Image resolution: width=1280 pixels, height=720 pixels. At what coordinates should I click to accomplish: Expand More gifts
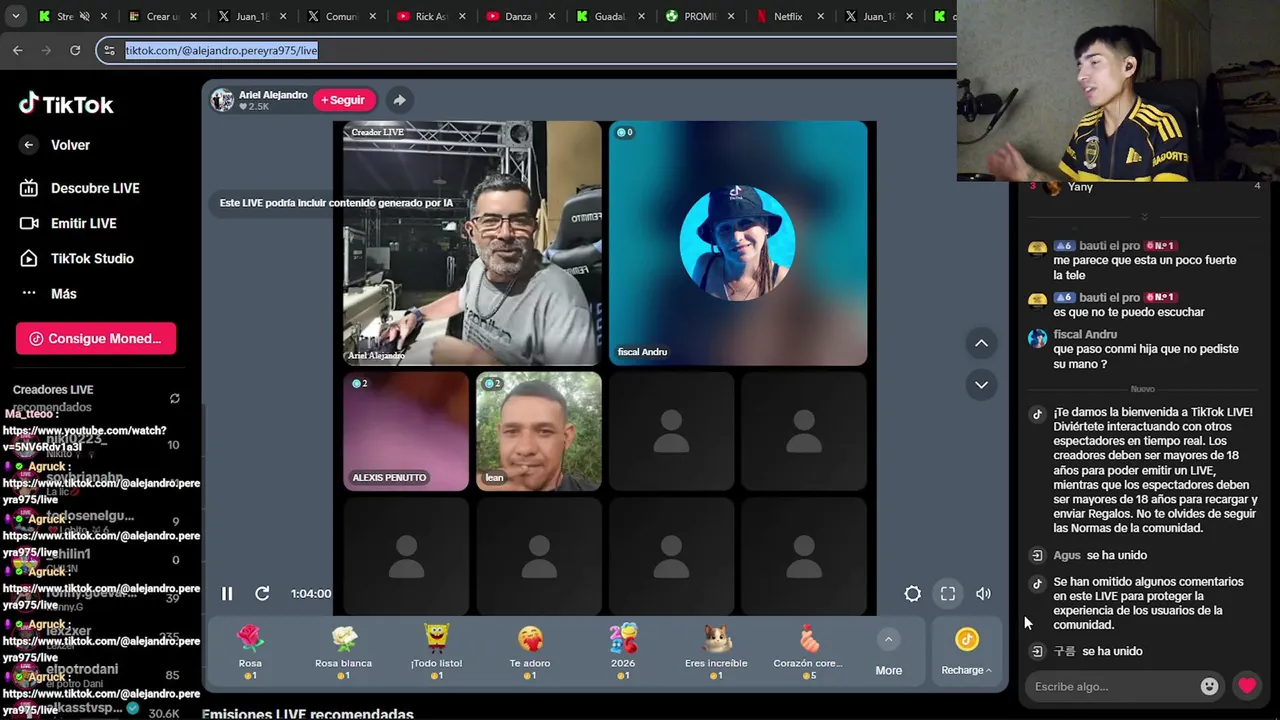(x=888, y=652)
